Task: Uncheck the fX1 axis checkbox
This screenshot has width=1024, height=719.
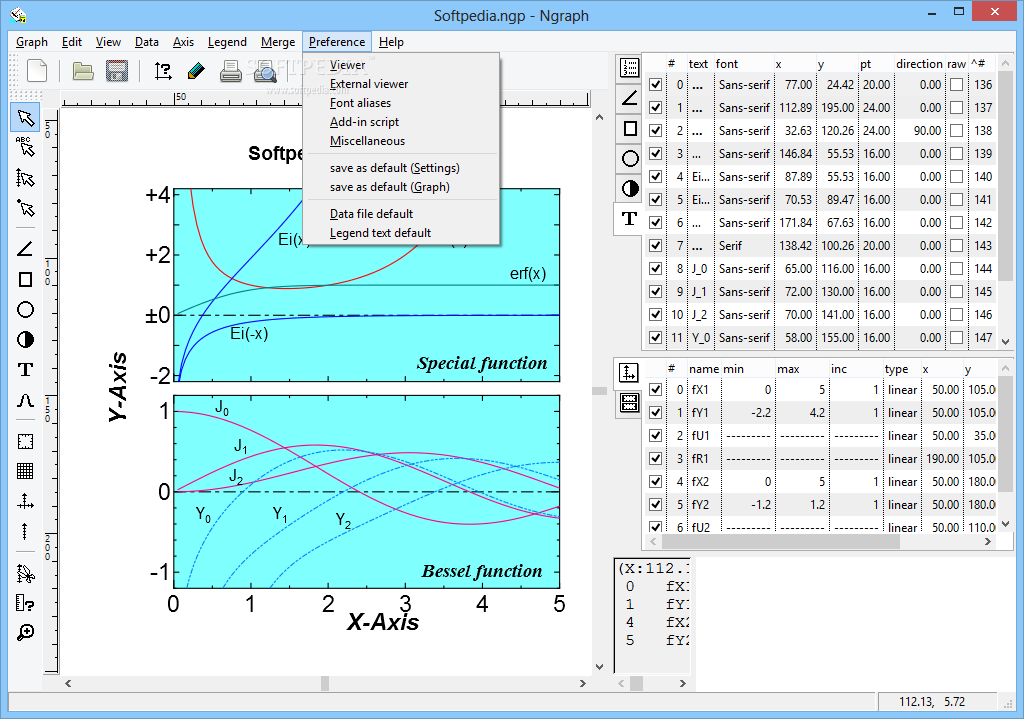Action: [656, 390]
